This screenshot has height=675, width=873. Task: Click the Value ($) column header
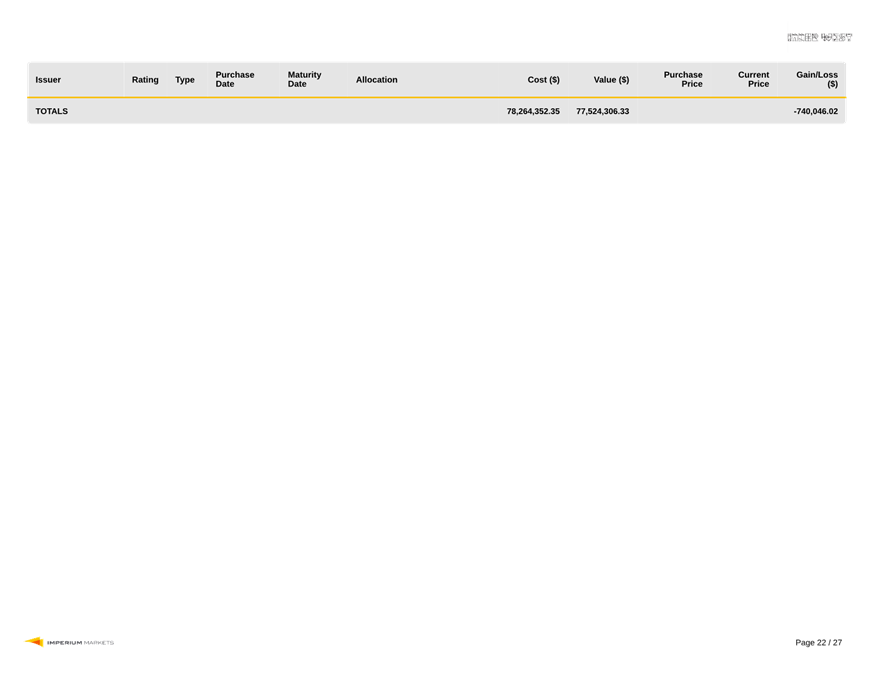click(611, 80)
